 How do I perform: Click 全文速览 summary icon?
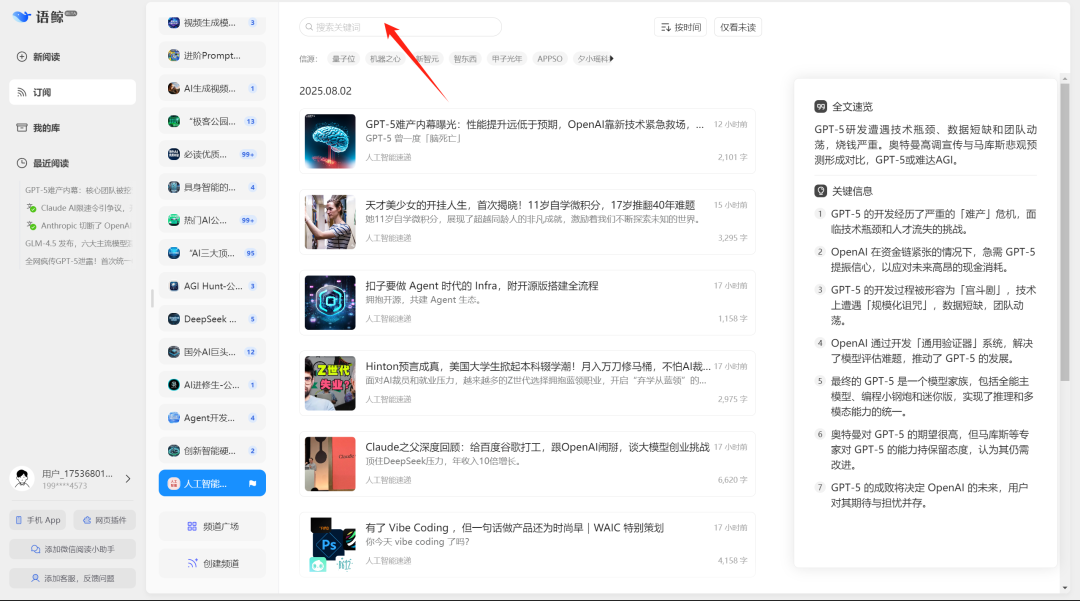(820, 107)
